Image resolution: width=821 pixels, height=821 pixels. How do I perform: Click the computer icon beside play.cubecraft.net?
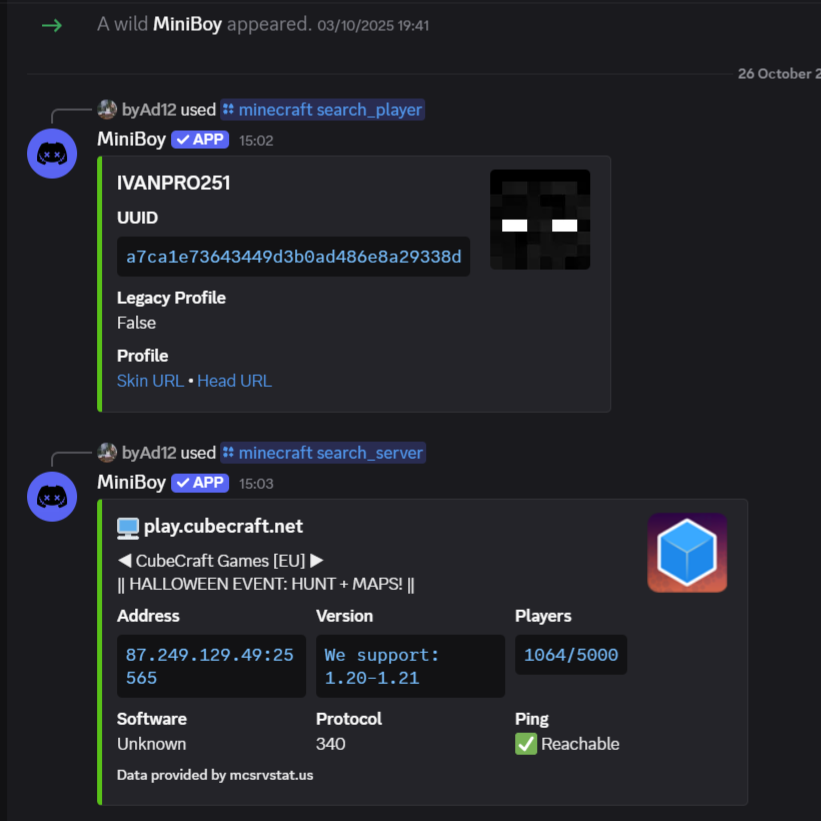pos(128,527)
